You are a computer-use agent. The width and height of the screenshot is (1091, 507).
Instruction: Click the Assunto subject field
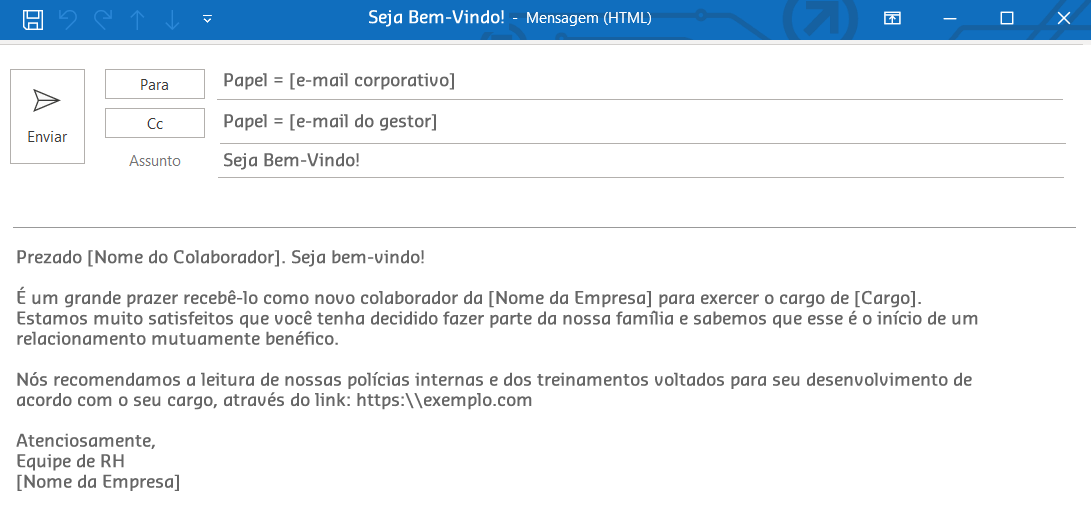coord(640,160)
